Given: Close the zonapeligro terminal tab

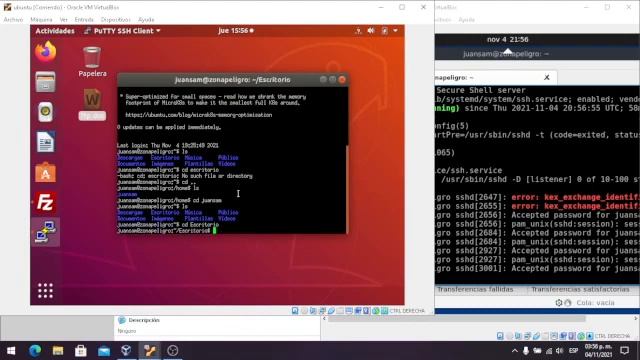Looking at the screenshot, I should (547, 78).
